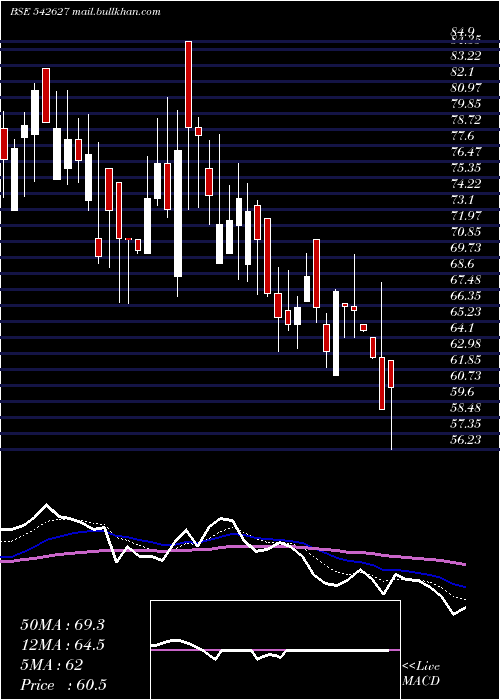The image size is (500, 700).
Task: Click the 71.97 axis label
Action: point(466,216)
